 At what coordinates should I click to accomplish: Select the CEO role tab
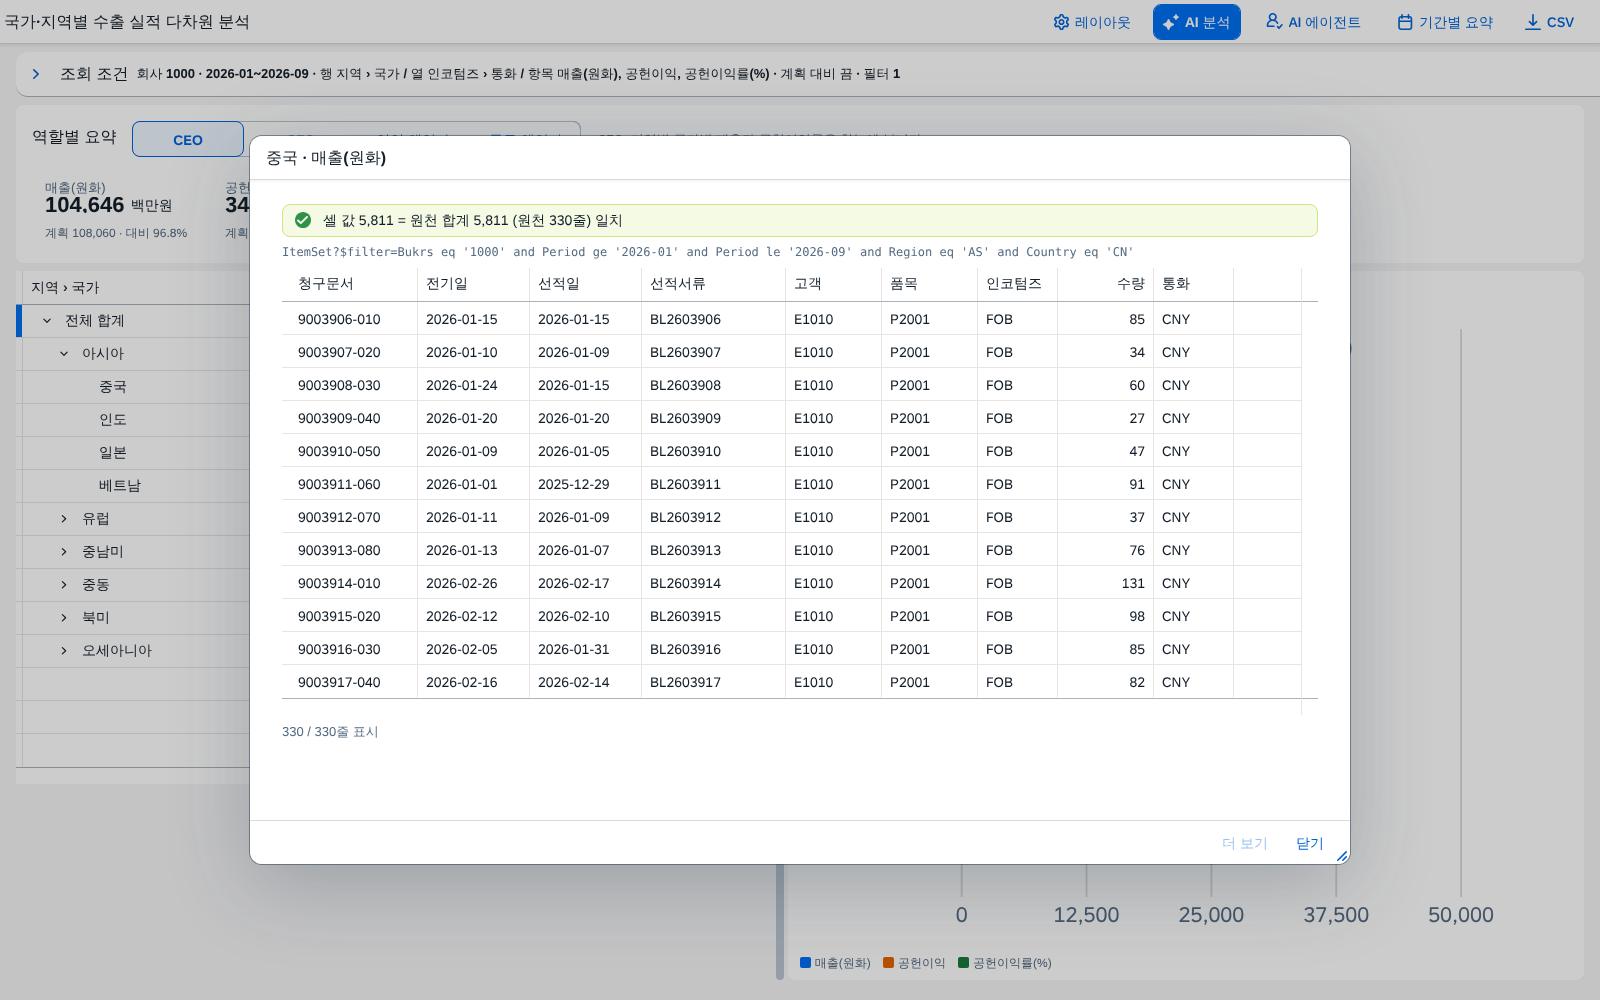point(188,140)
